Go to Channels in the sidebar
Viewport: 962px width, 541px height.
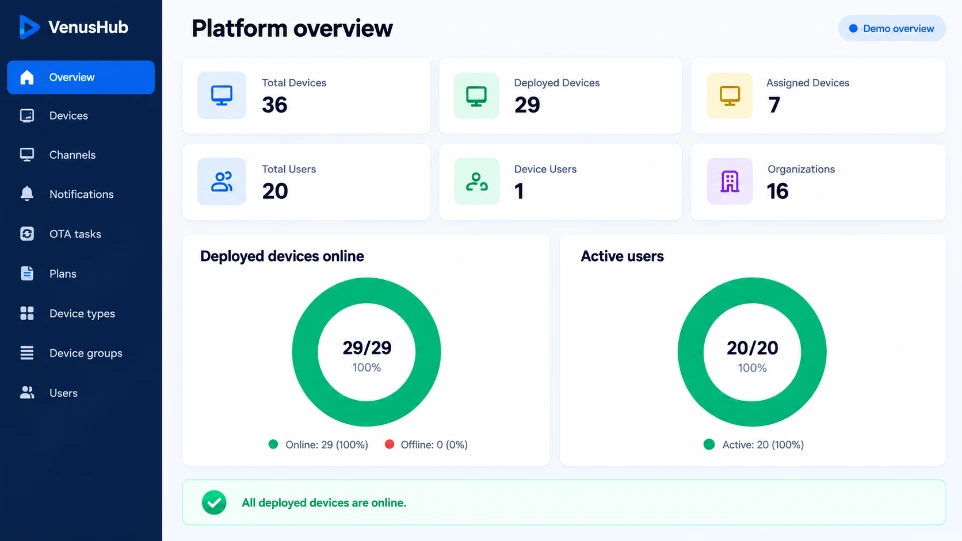click(81, 155)
